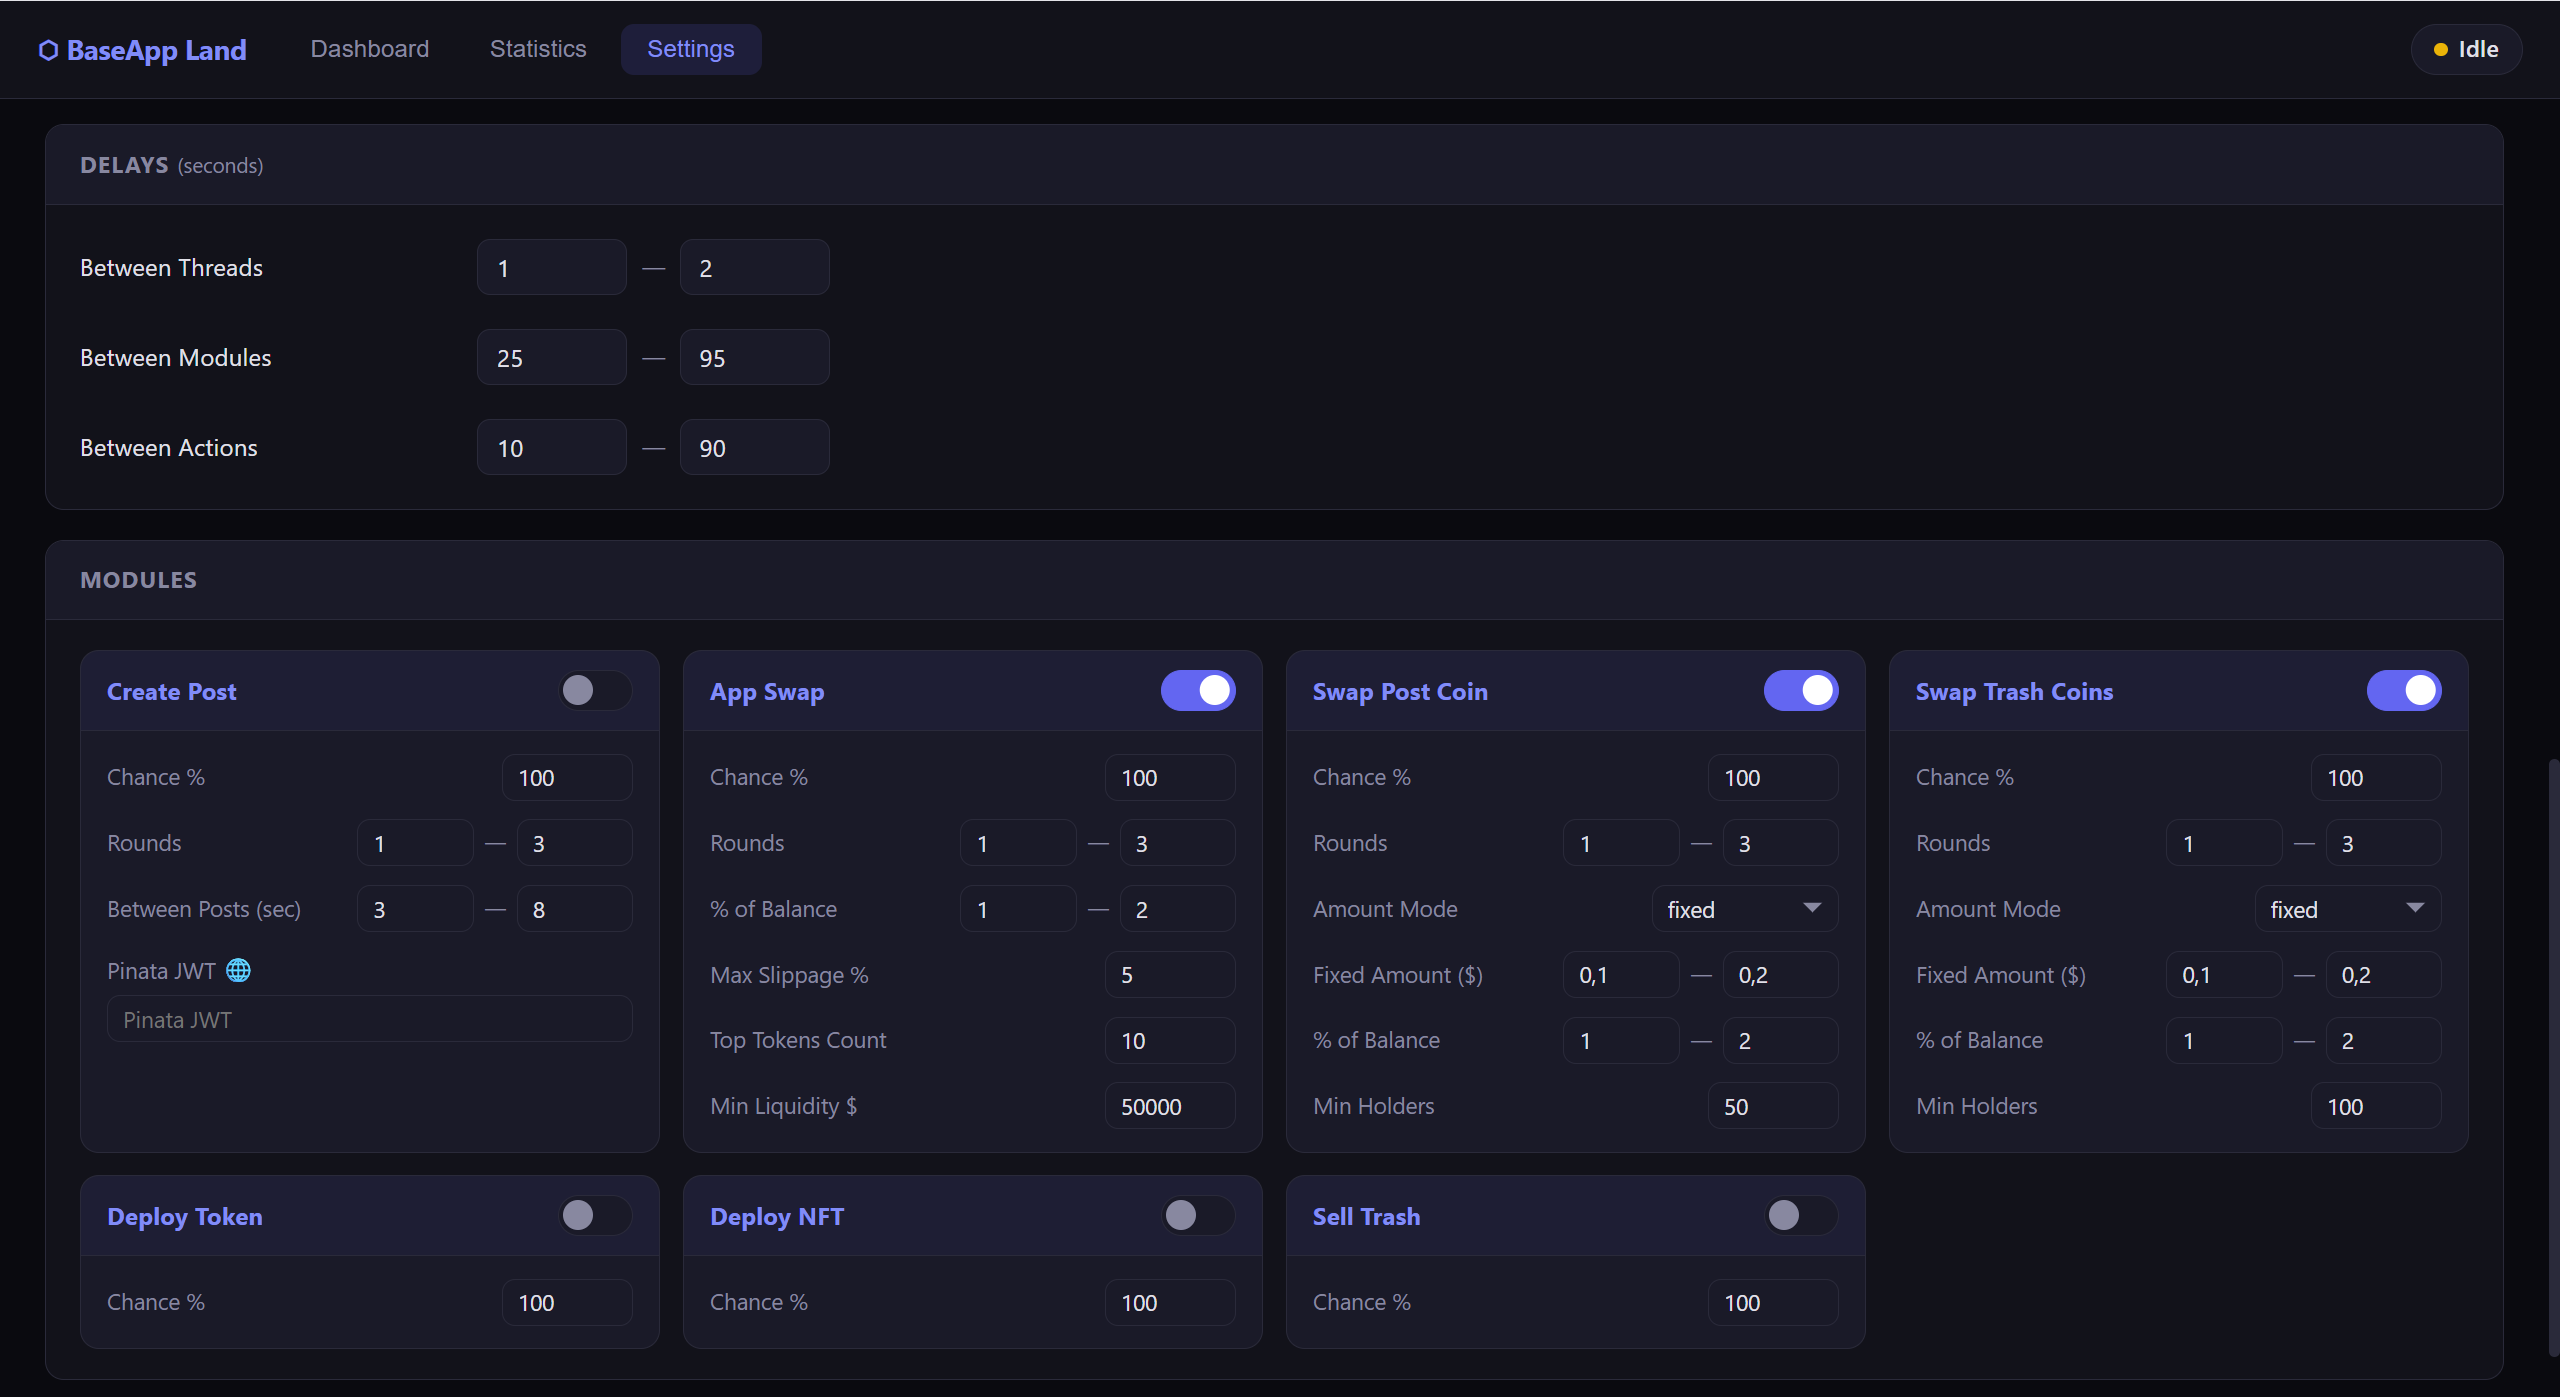Switch to the Statistics tab

(x=538, y=49)
